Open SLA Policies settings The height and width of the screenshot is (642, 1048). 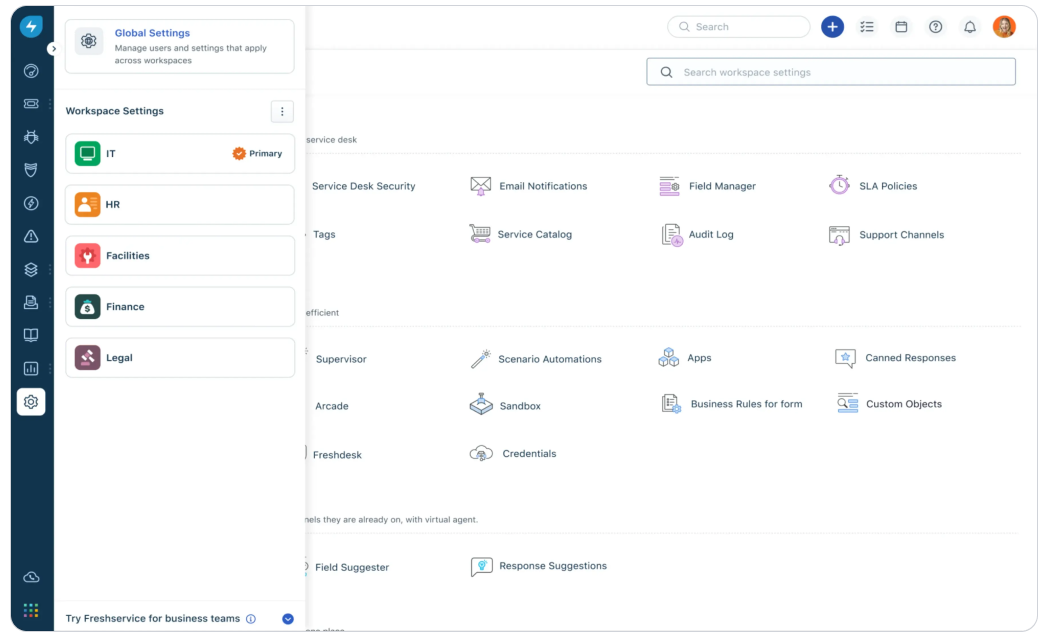pyautogui.click(x=887, y=186)
